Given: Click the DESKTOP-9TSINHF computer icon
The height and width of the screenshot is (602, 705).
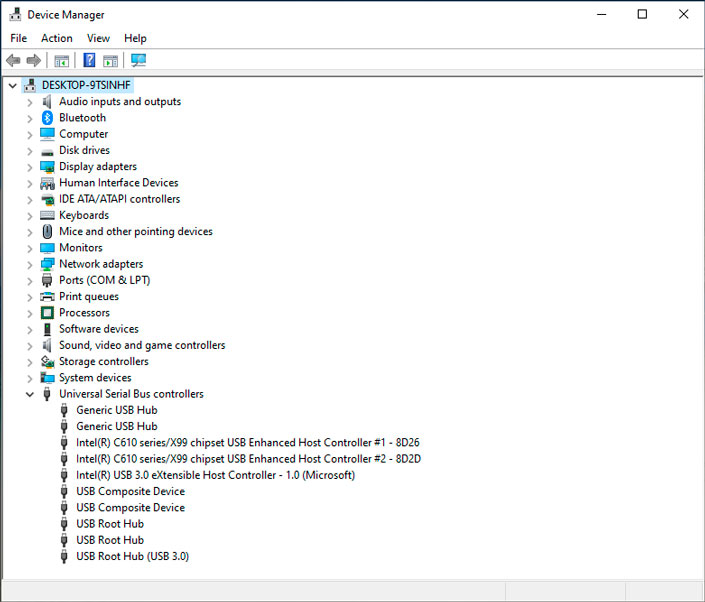Looking at the screenshot, I should pos(30,85).
